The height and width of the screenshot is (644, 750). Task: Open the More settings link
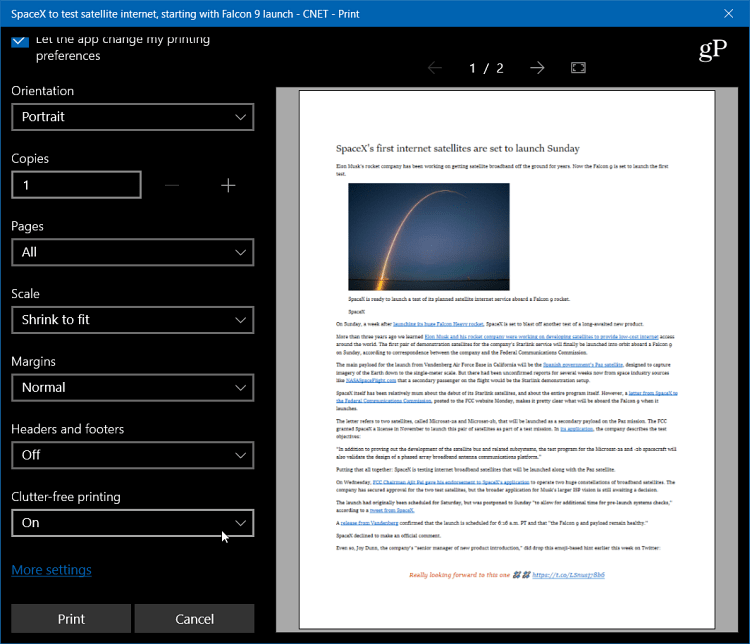pyautogui.click(x=51, y=570)
